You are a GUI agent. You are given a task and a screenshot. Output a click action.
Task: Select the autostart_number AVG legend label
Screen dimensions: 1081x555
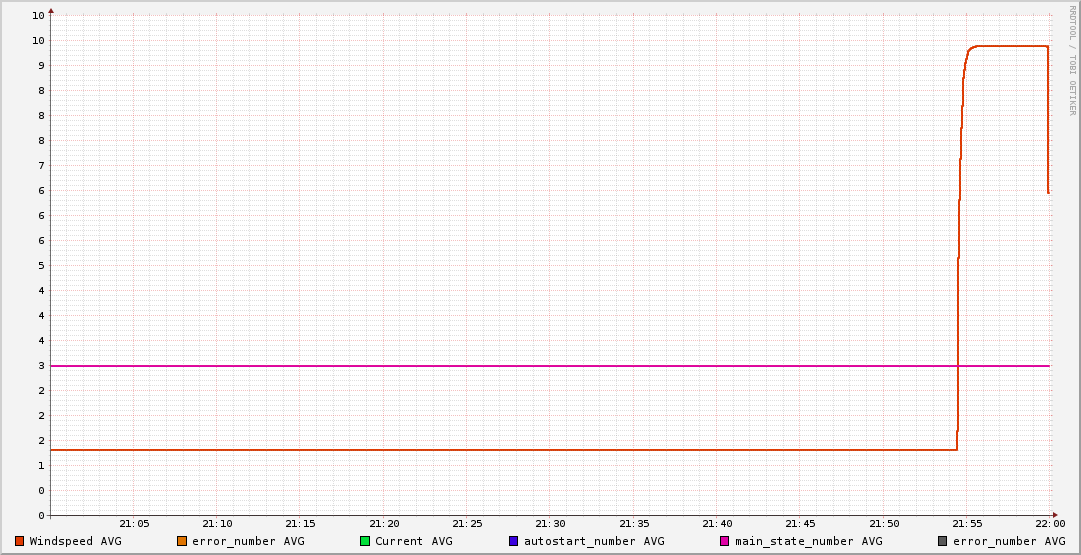coord(594,541)
